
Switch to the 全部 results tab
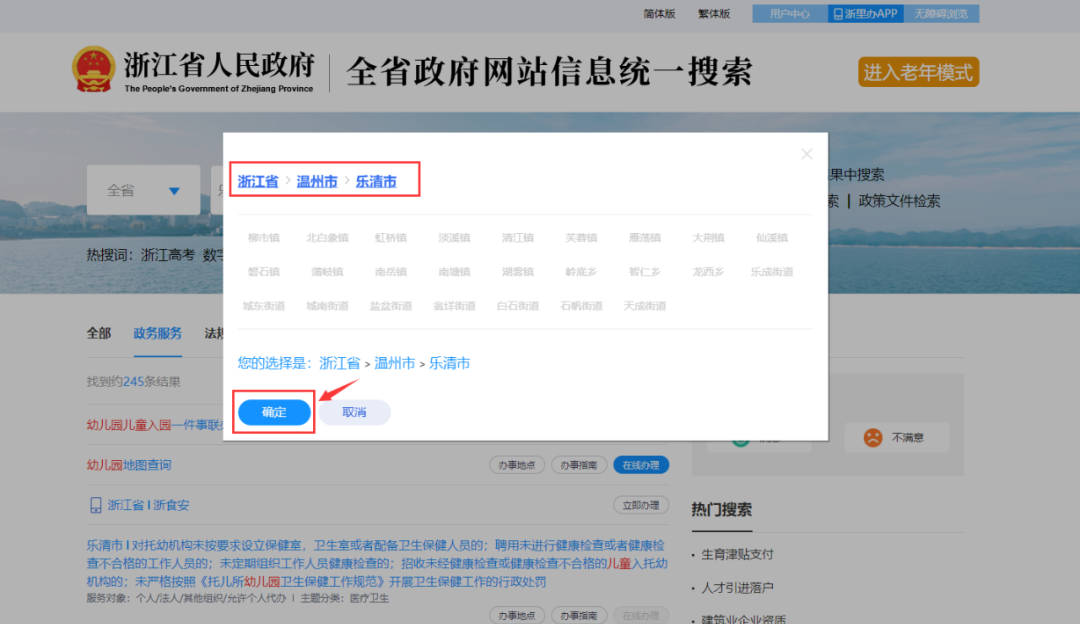coord(99,333)
